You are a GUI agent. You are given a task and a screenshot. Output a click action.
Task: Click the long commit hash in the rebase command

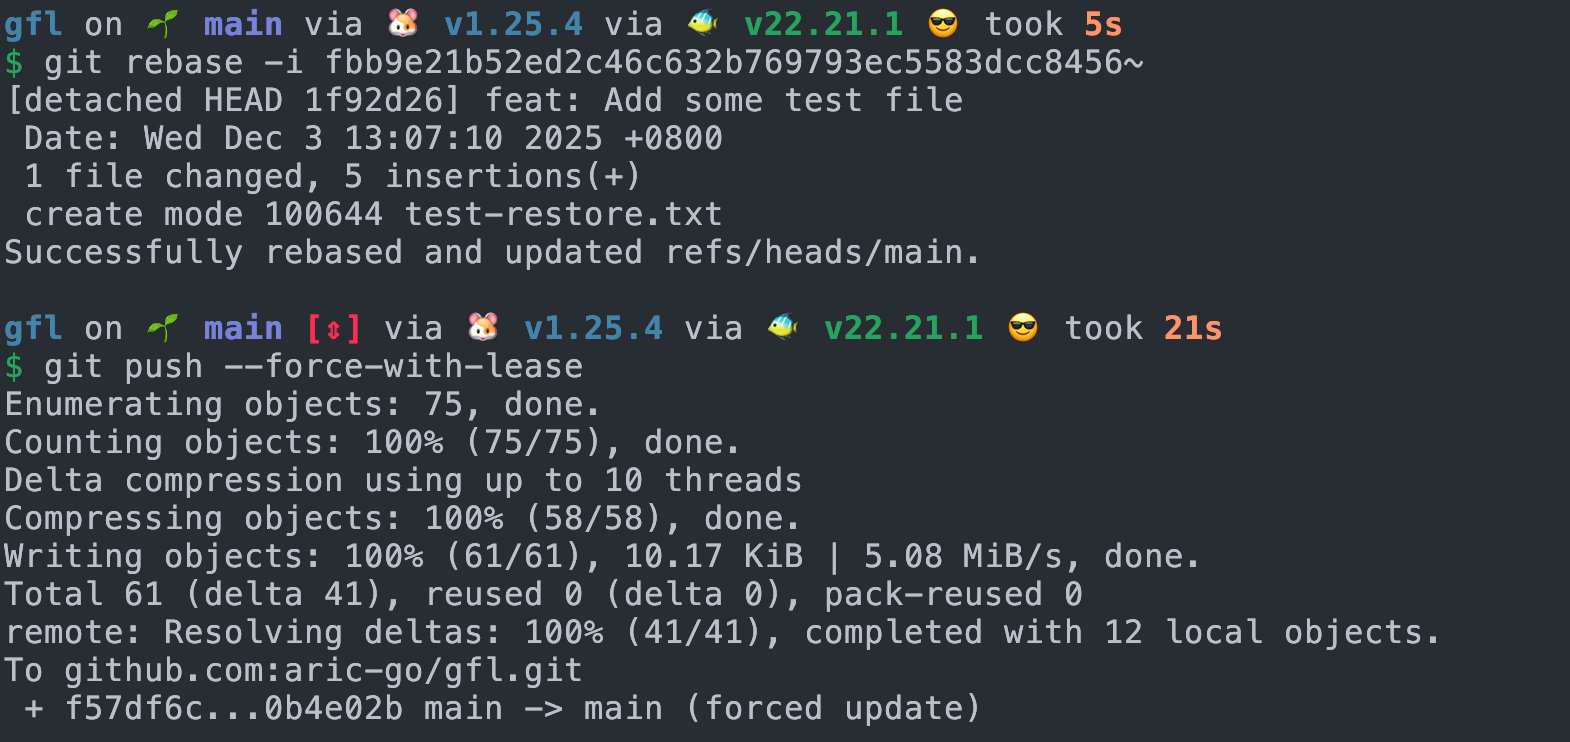734,62
